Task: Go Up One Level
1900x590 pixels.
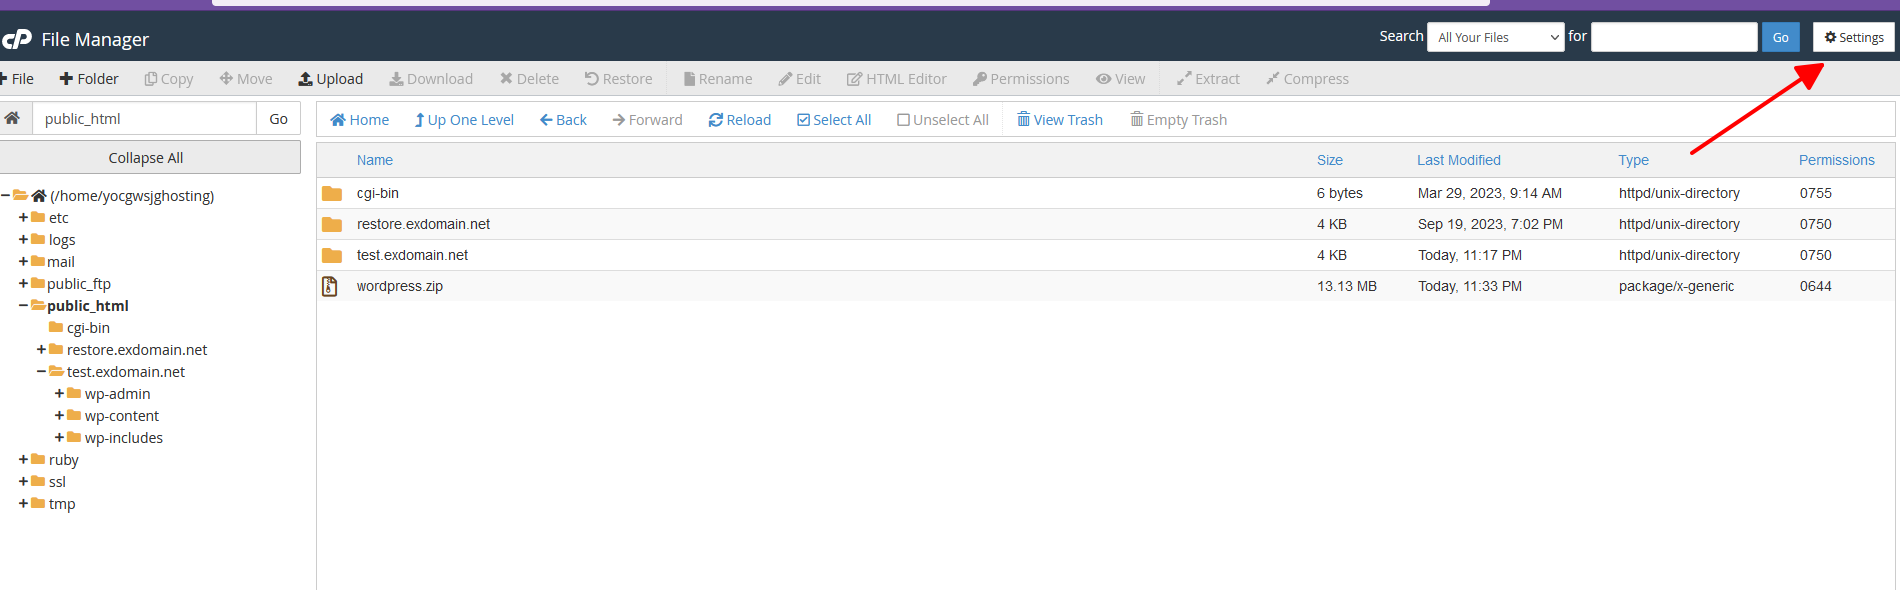Action: point(464,120)
